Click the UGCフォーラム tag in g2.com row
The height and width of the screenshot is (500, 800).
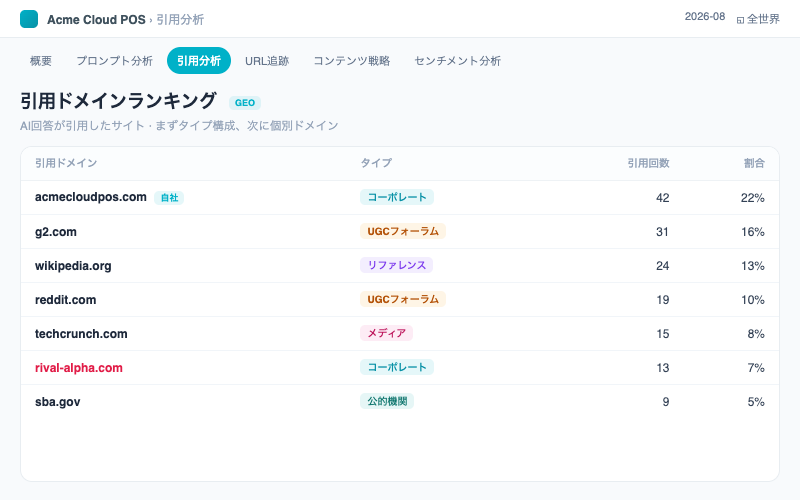(403, 231)
